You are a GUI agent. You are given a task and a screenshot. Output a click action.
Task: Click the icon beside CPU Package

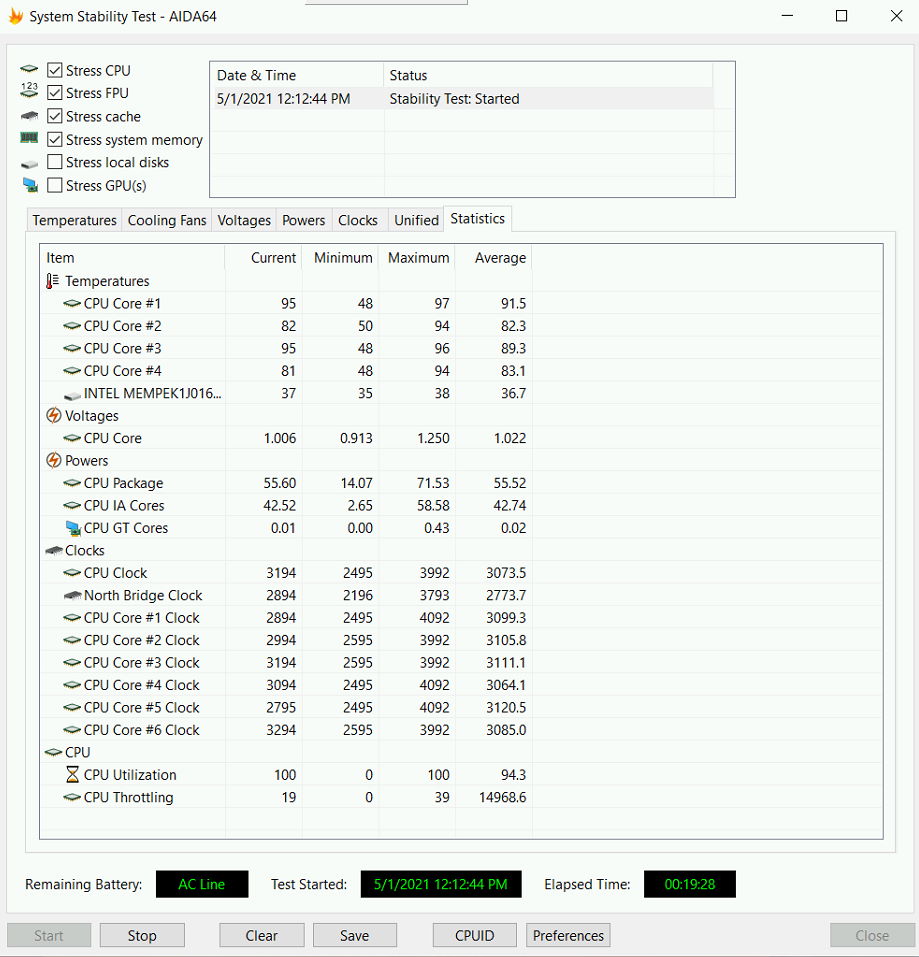[72, 483]
